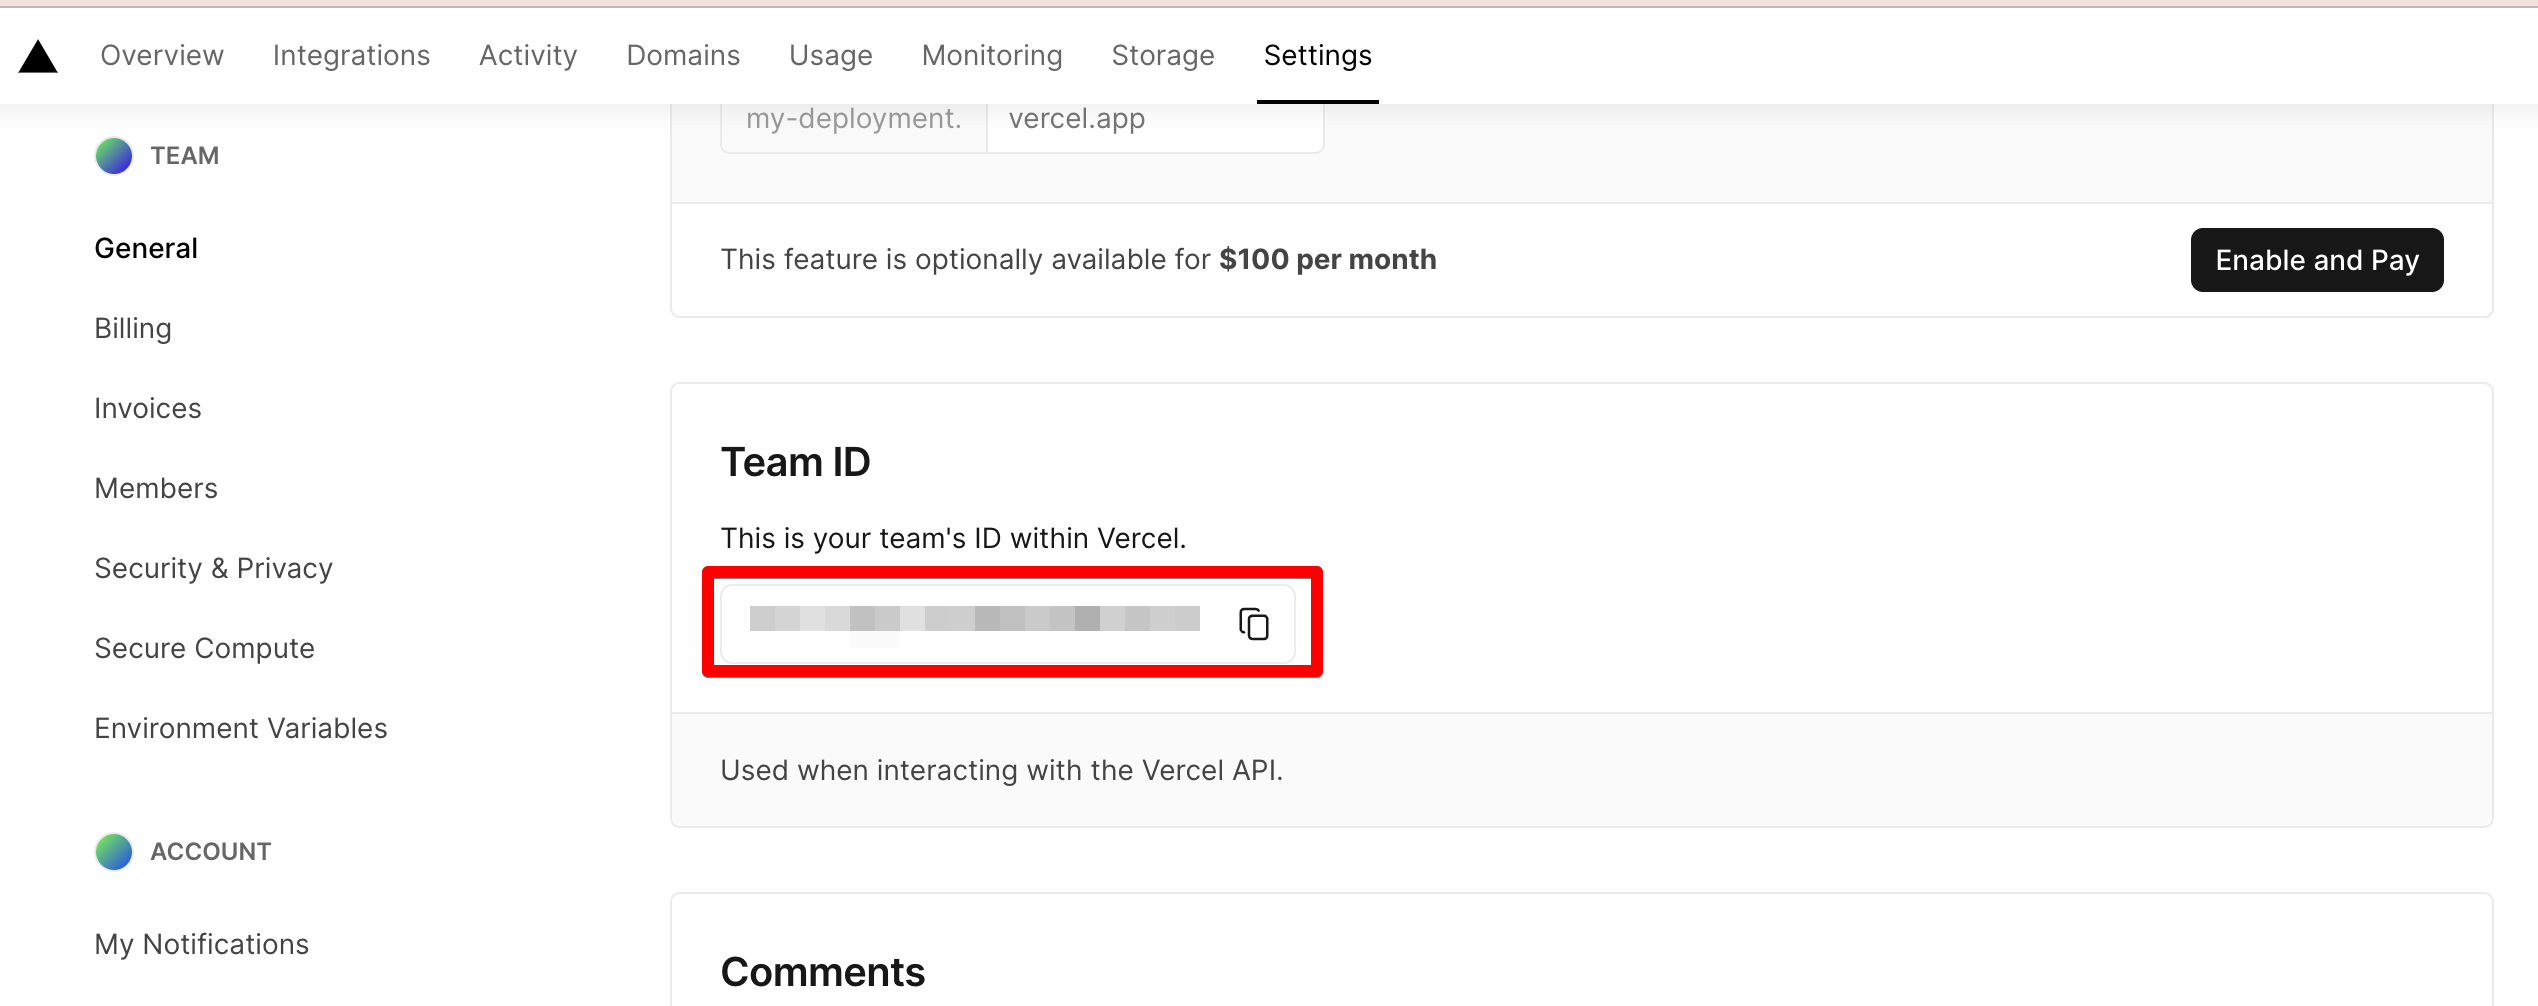Go to Invoices in sidebar
The height and width of the screenshot is (1006, 2538).
(148, 409)
